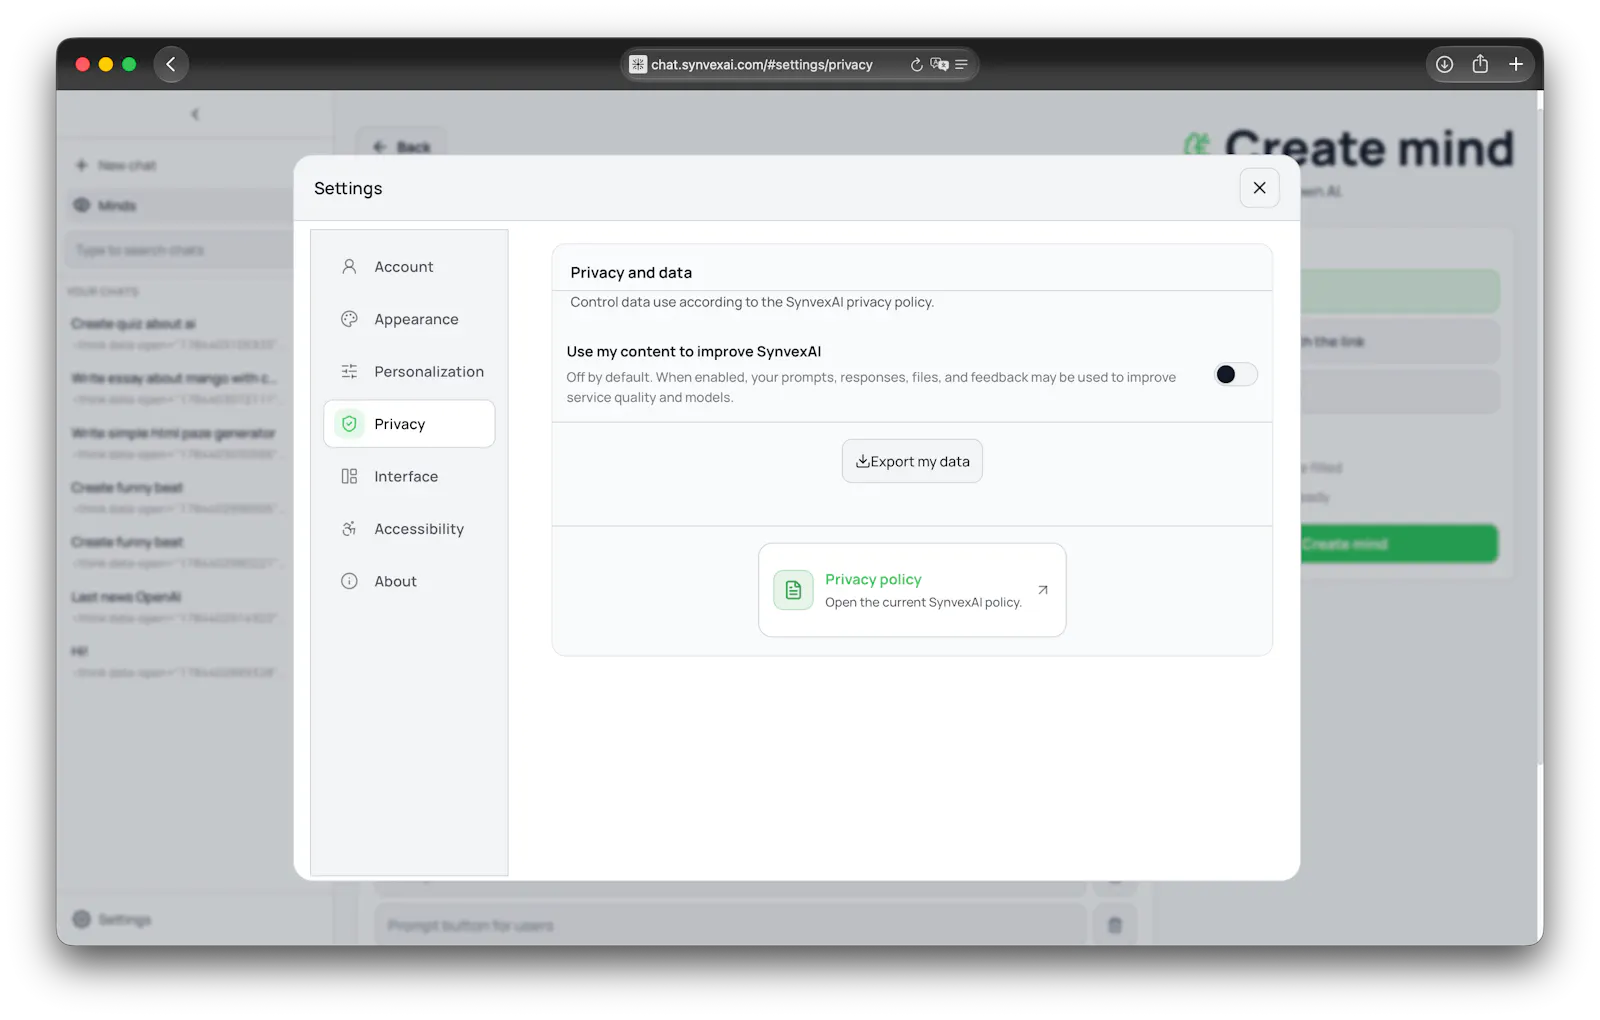Close the Settings dialog
Image resolution: width=1600 pixels, height=1020 pixels.
tap(1259, 188)
